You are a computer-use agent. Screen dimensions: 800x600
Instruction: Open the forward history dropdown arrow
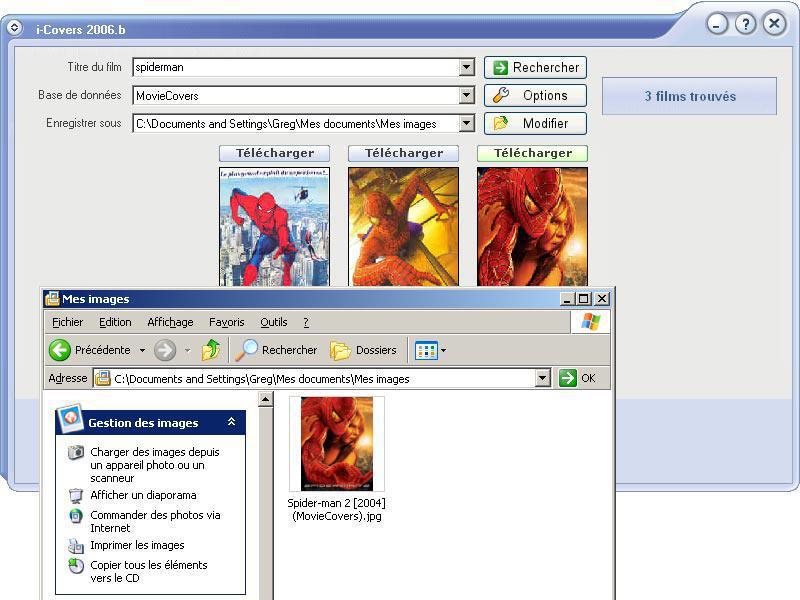click(x=188, y=351)
